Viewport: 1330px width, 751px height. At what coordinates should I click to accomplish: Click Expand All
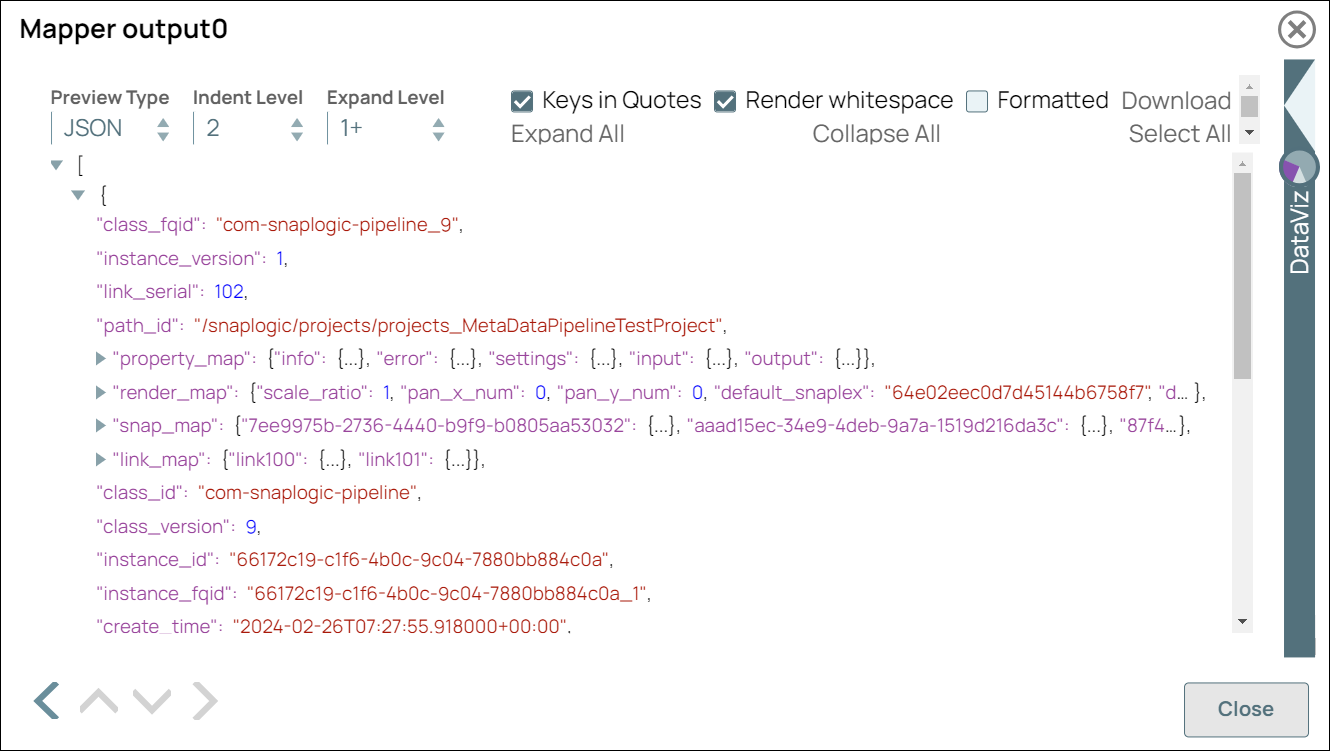pyautogui.click(x=567, y=133)
